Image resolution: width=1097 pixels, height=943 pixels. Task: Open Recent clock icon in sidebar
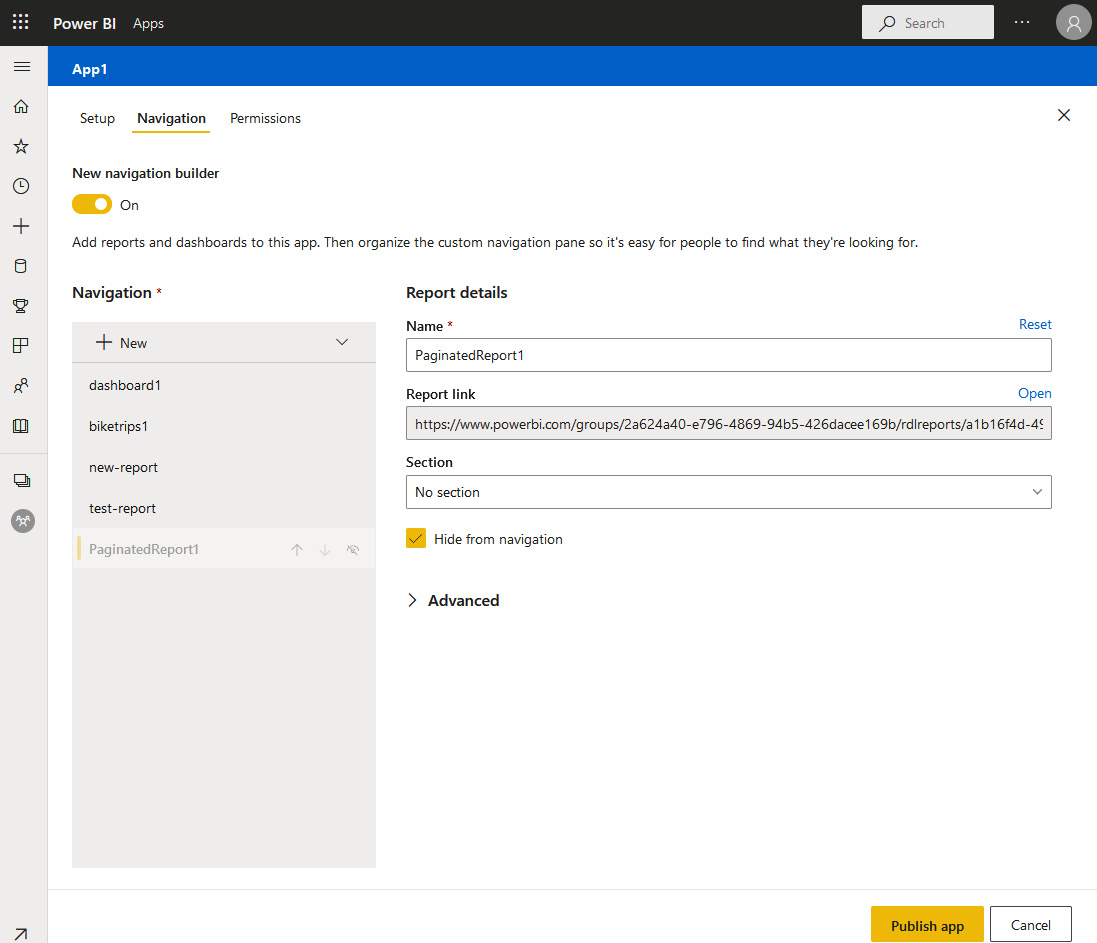click(x=21, y=186)
